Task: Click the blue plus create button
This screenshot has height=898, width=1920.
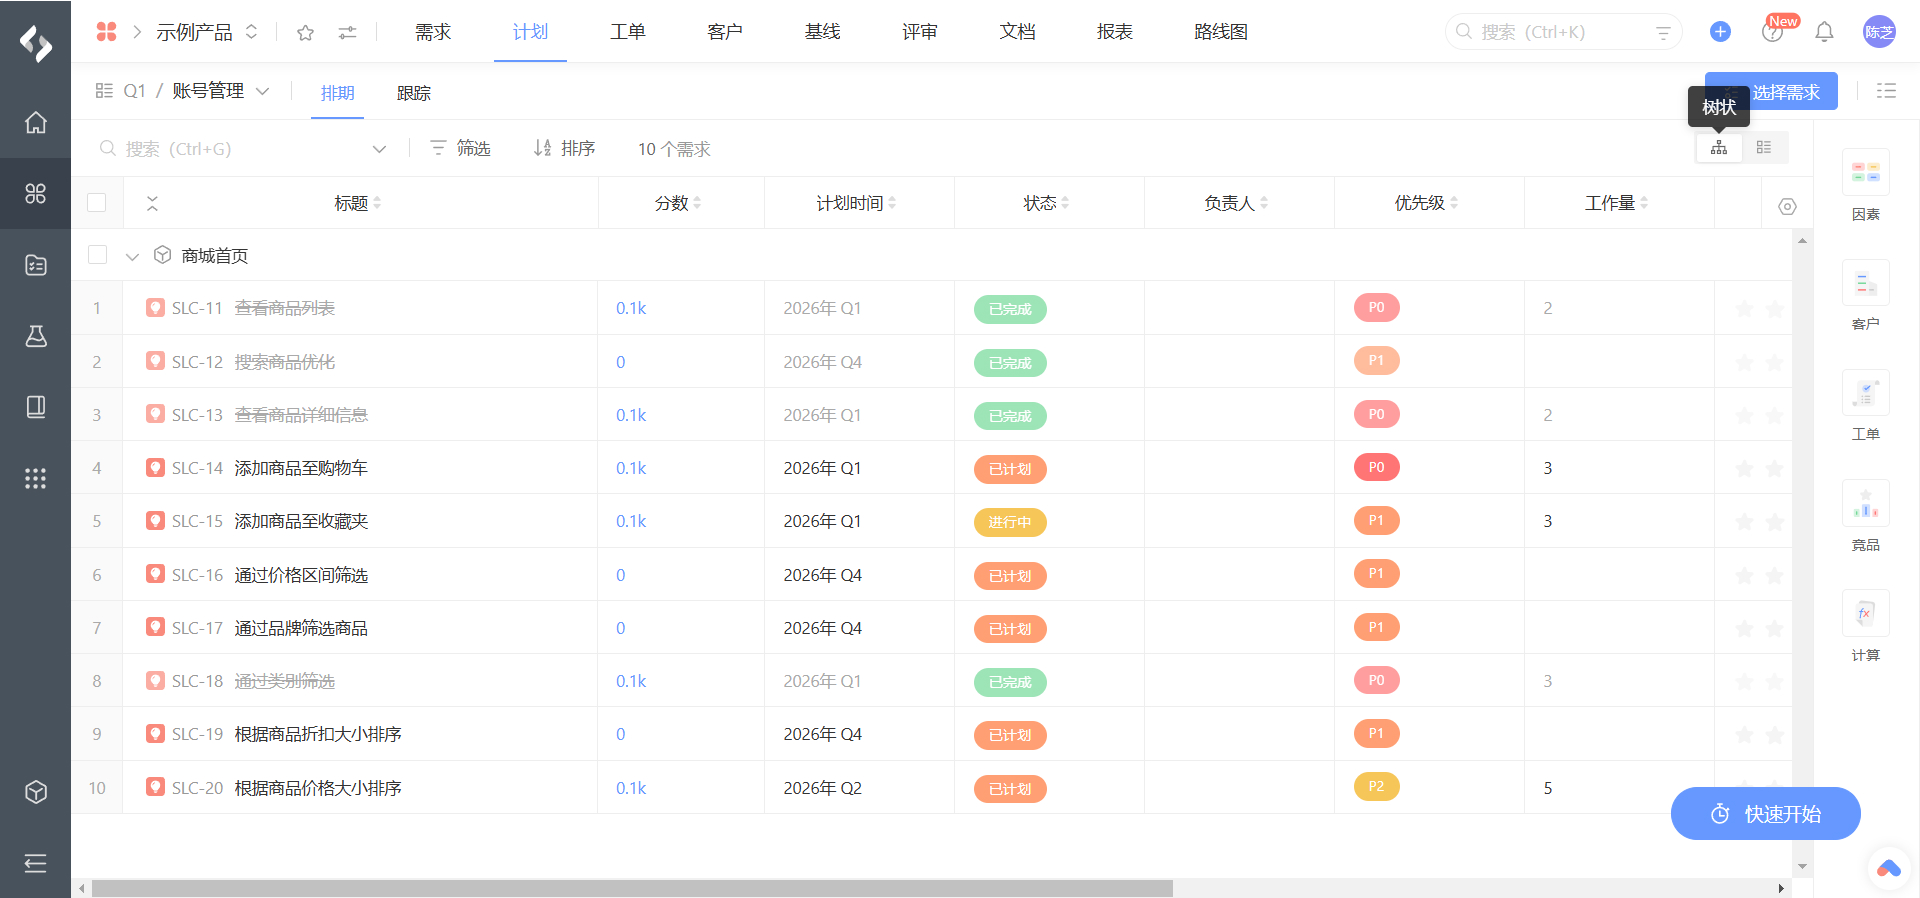Action: click(x=1720, y=32)
